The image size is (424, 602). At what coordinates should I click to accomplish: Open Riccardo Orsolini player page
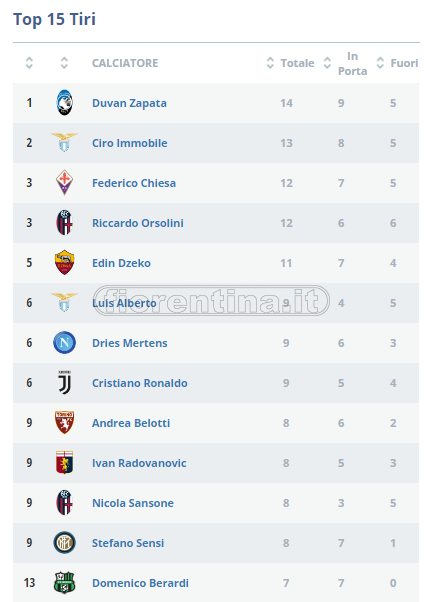pos(137,223)
